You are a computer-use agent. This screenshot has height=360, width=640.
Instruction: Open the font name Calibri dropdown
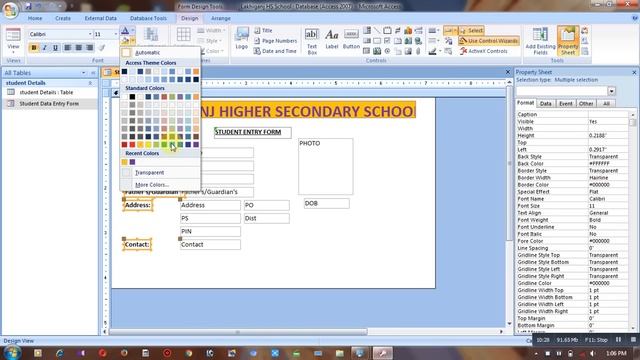[90, 34]
